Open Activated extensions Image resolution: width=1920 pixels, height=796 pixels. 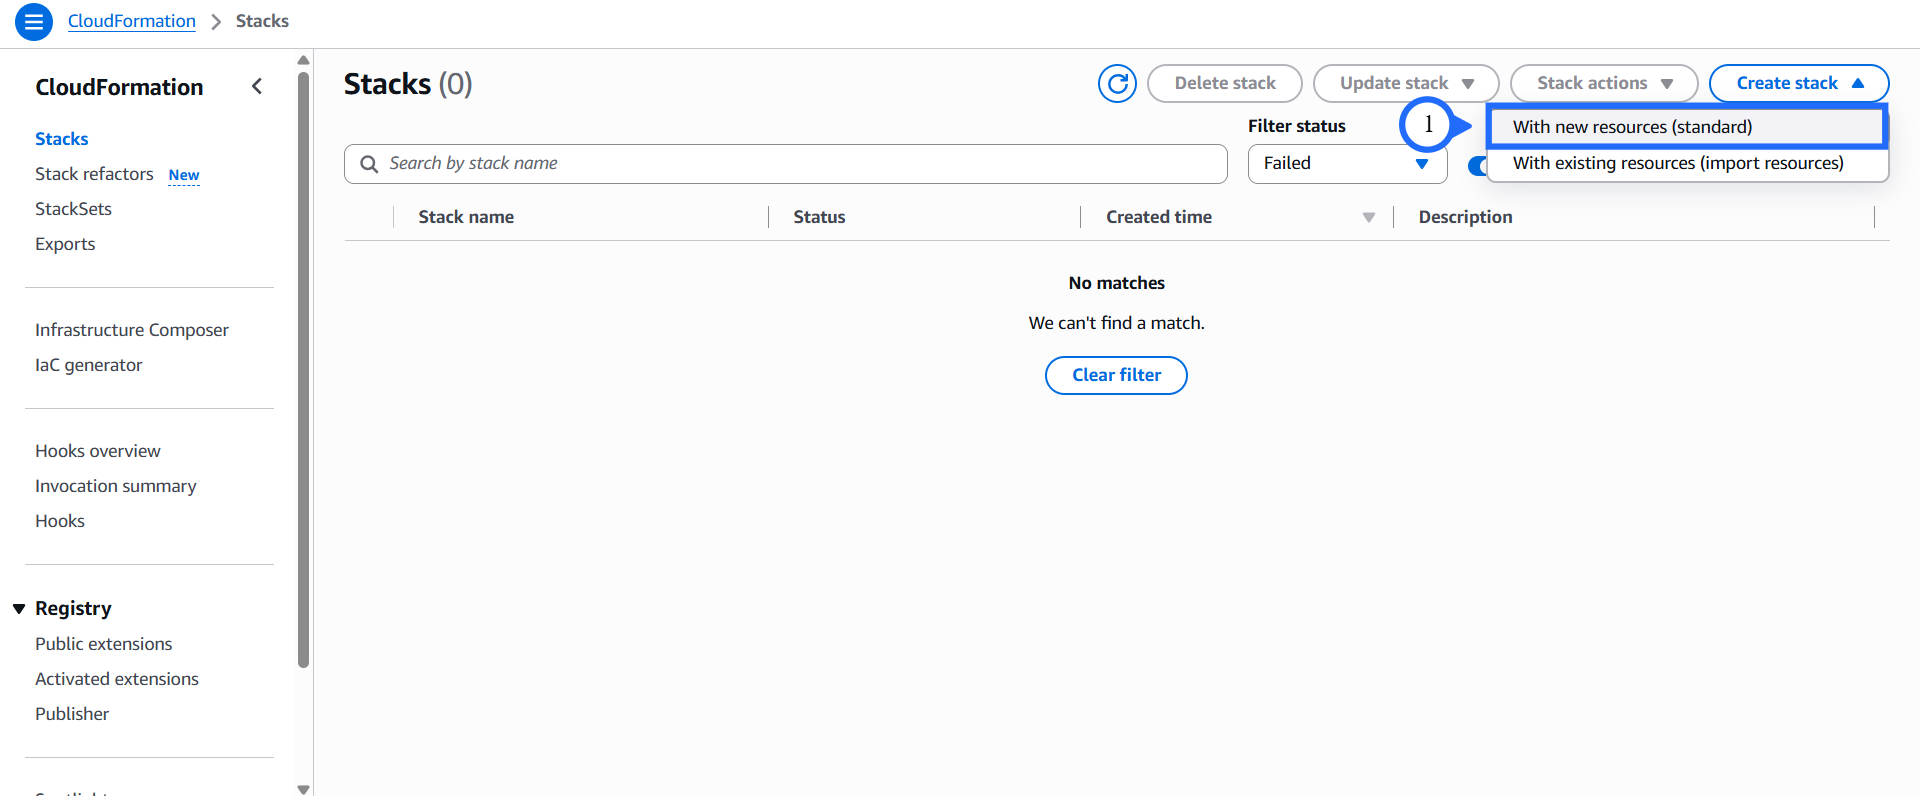pos(117,679)
